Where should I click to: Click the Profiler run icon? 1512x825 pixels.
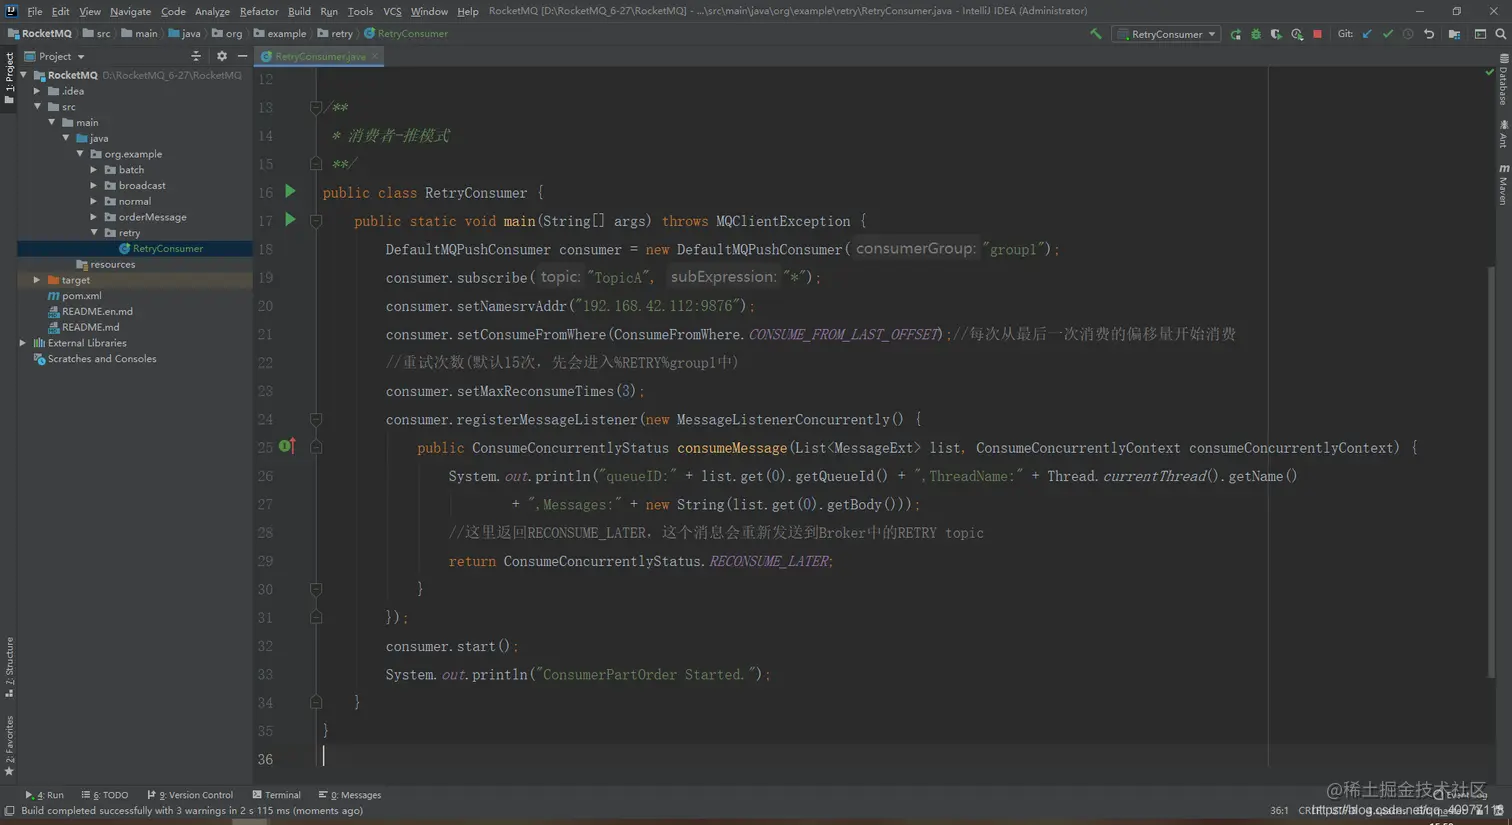[1297, 34]
